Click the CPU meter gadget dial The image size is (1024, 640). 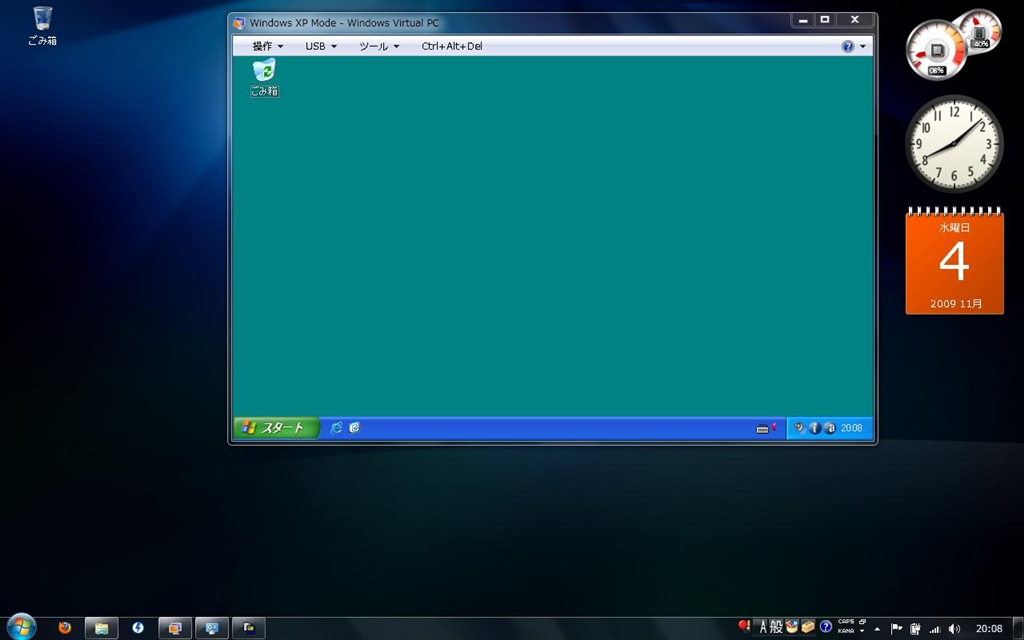point(936,50)
